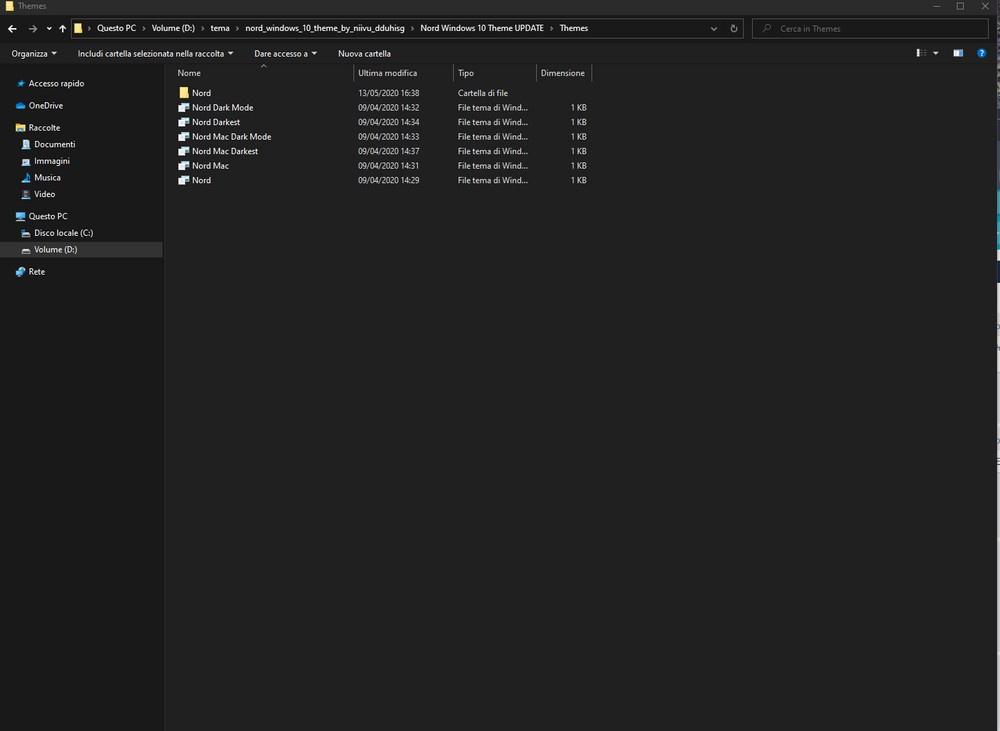1000x731 pixels.
Task: Click the Back navigation arrow
Action: (x=12, y=29)
